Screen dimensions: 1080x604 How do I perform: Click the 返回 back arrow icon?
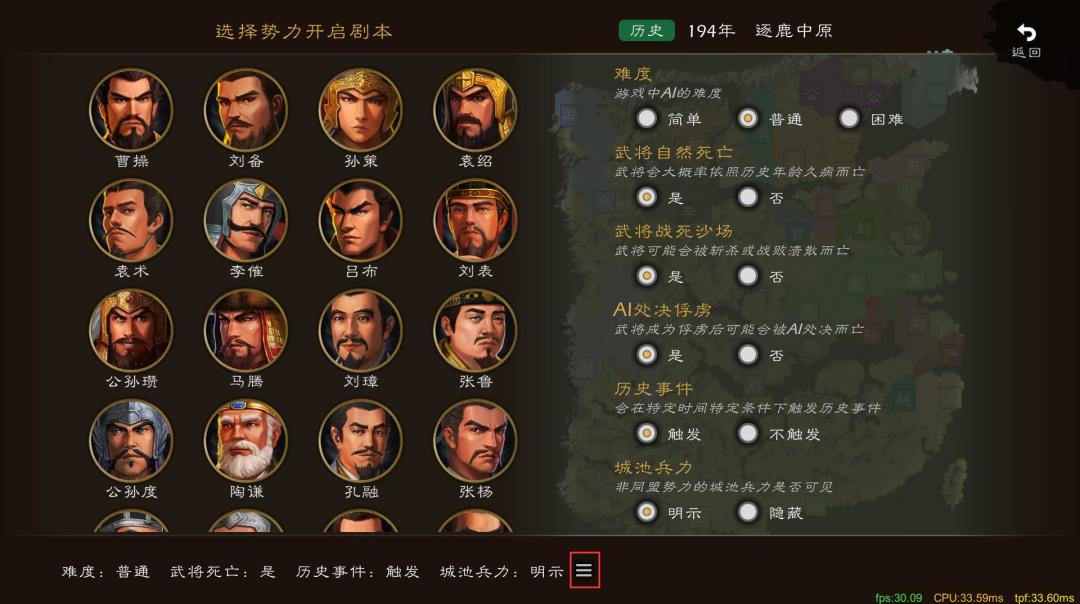pyautogui.click(x=1026, y=32)
